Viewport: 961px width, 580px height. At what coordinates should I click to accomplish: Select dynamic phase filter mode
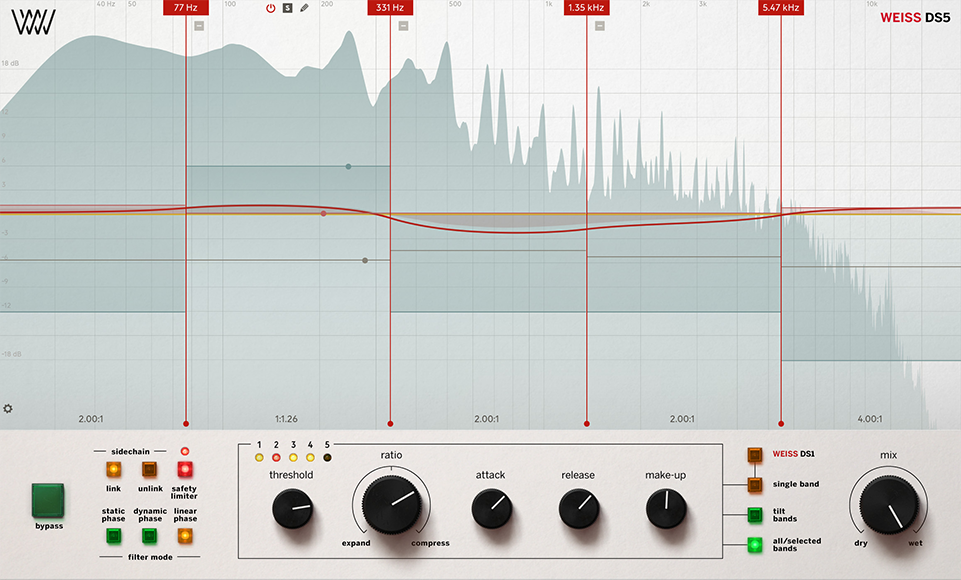[x=149, y=536]
